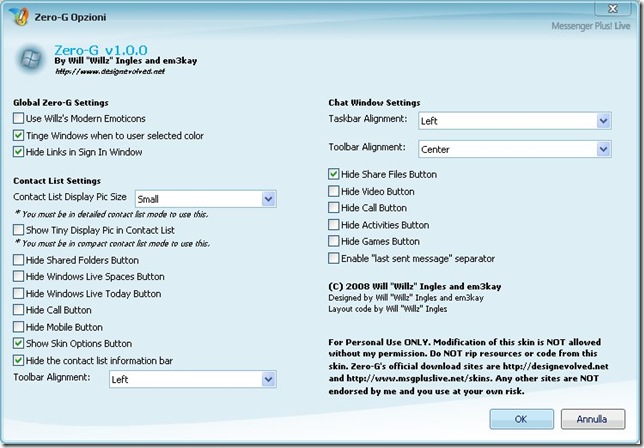Click the compact contact list mode note
Viewport: 644px width, 448px height.
click(x=112, y=244)
